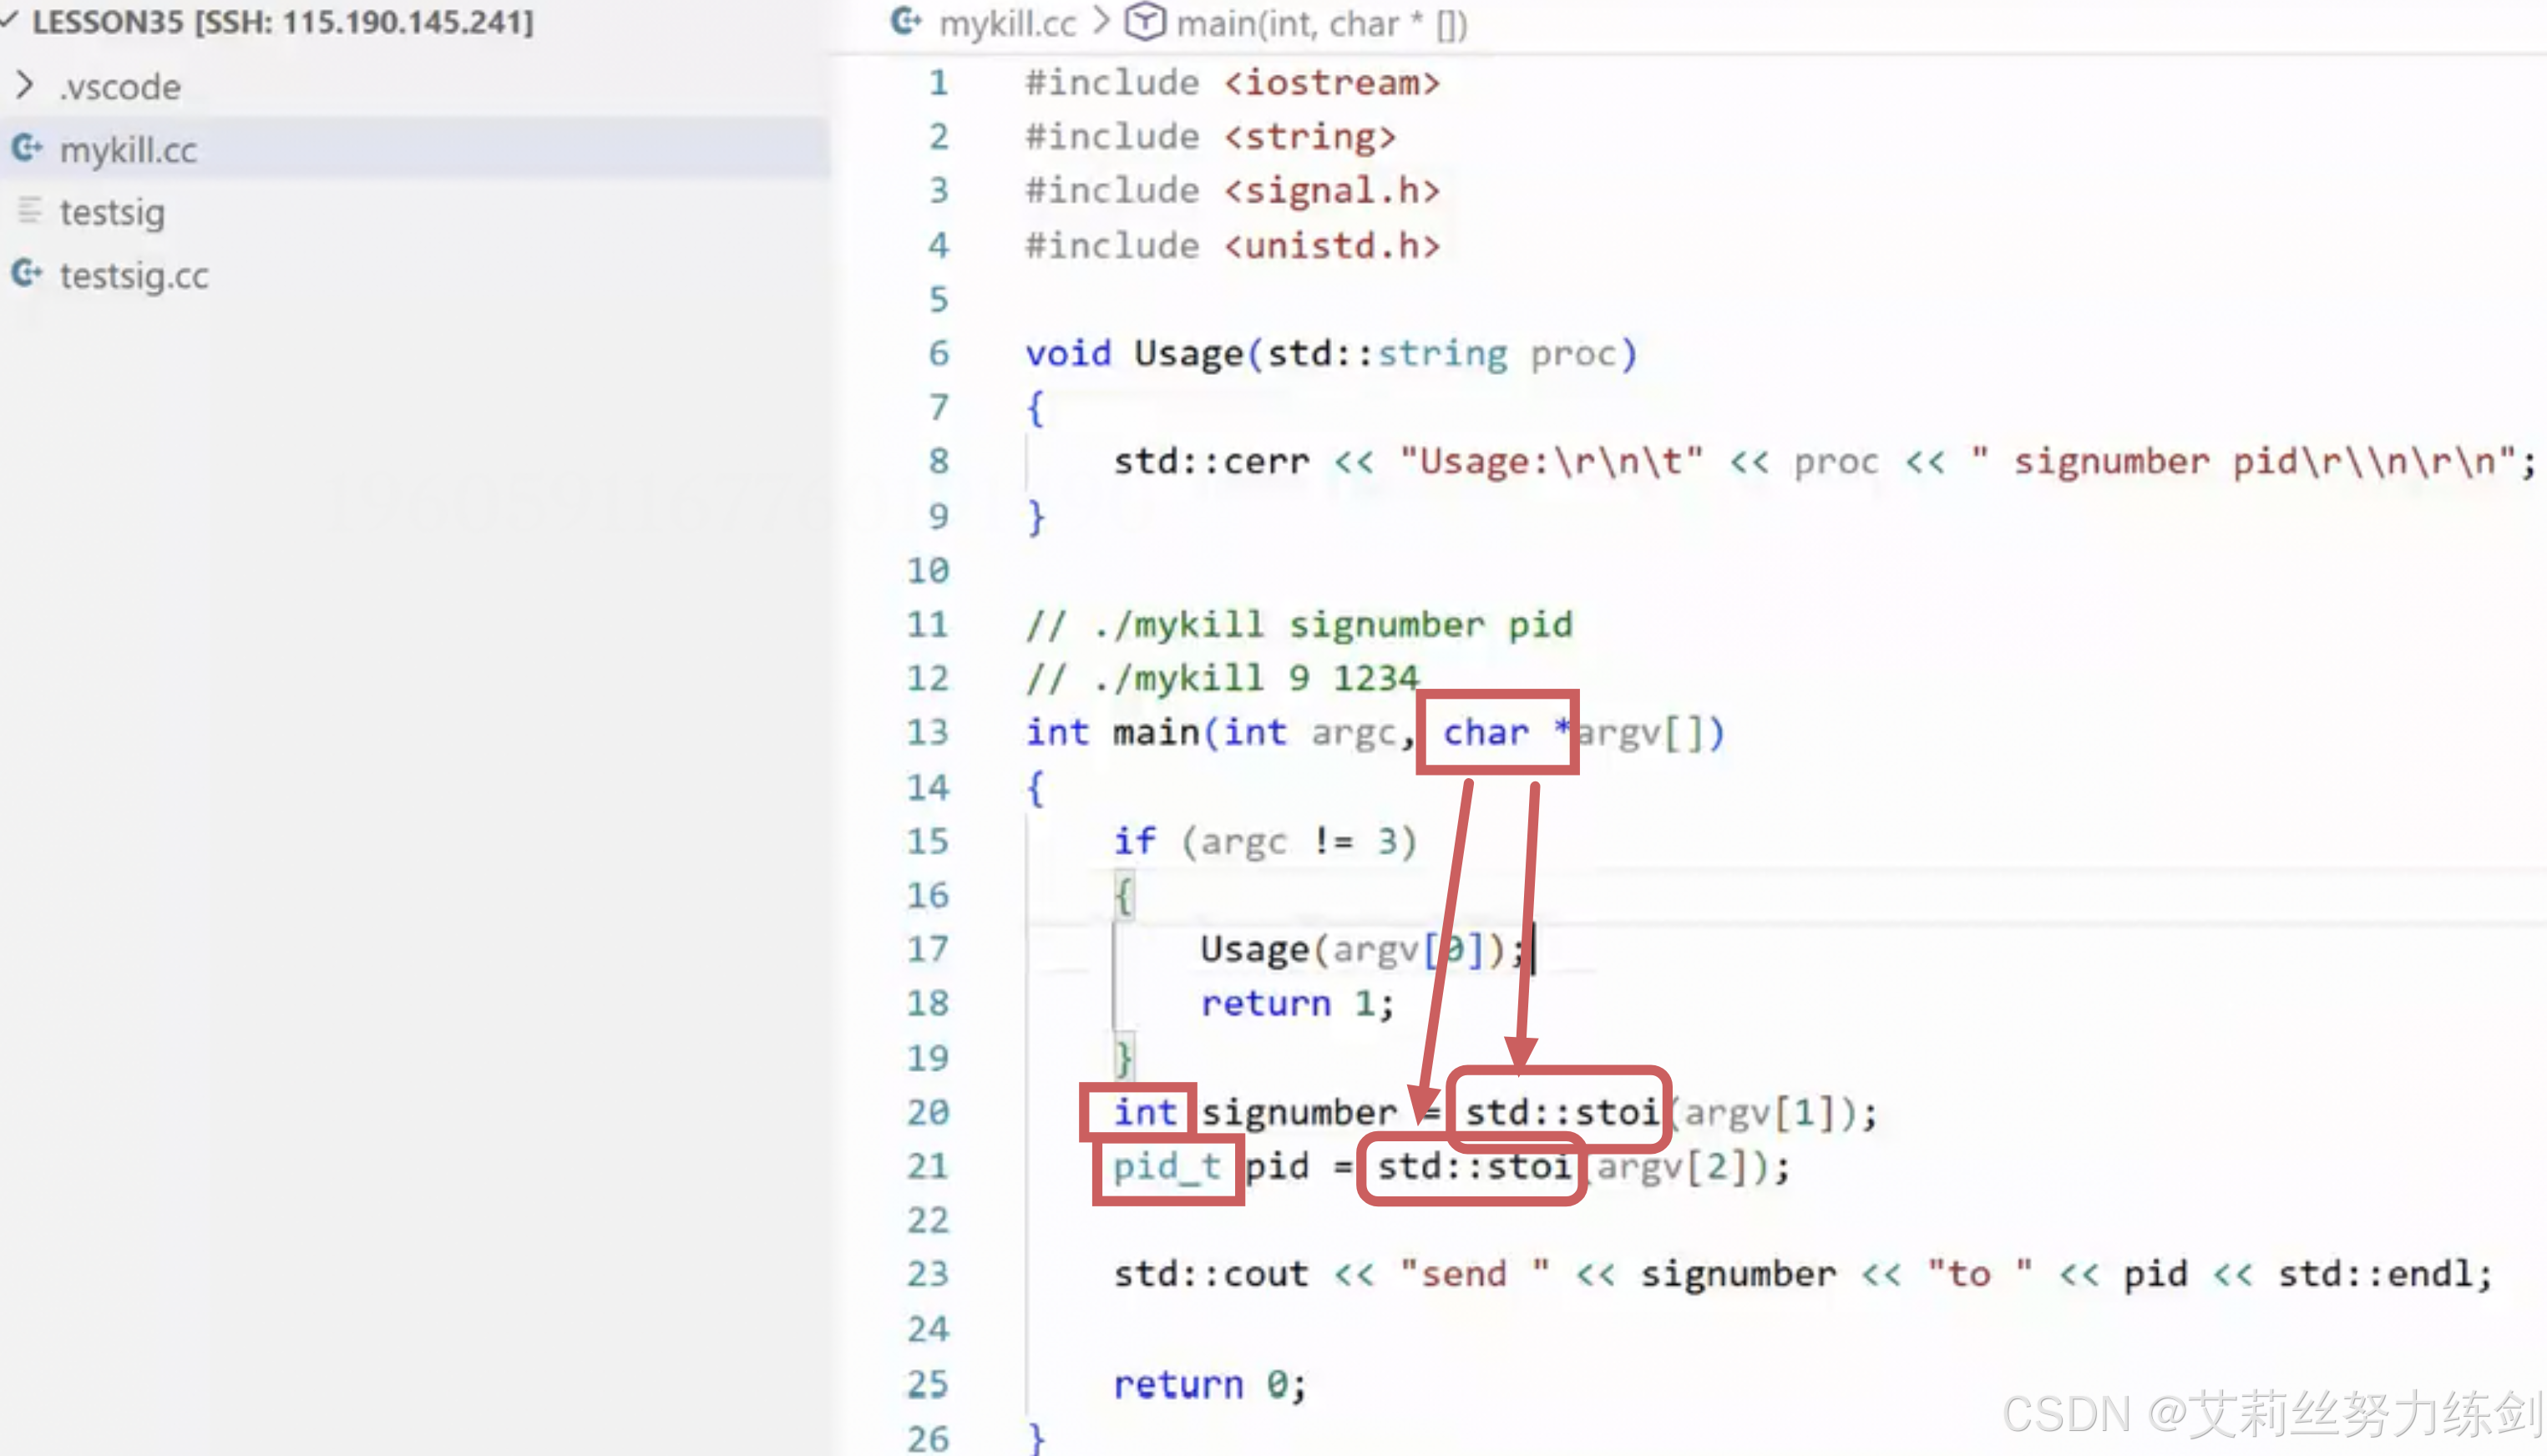Select the .vscode folder entry

(120, 87)
